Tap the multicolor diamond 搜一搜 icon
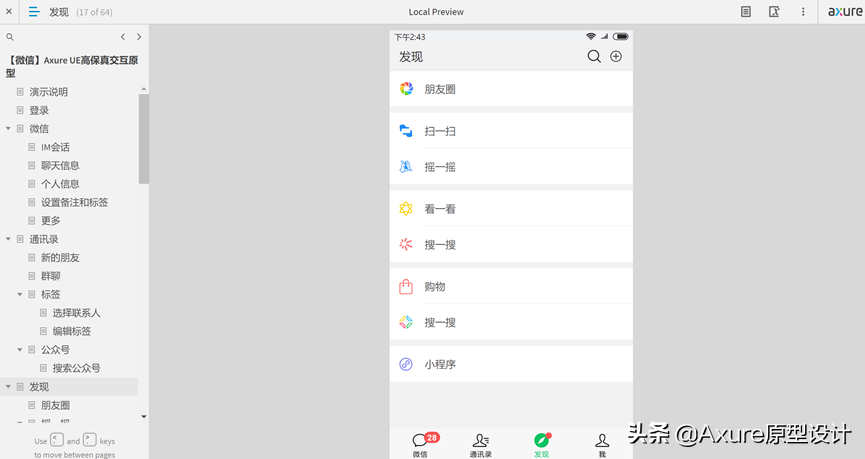 tap(406, 322)
